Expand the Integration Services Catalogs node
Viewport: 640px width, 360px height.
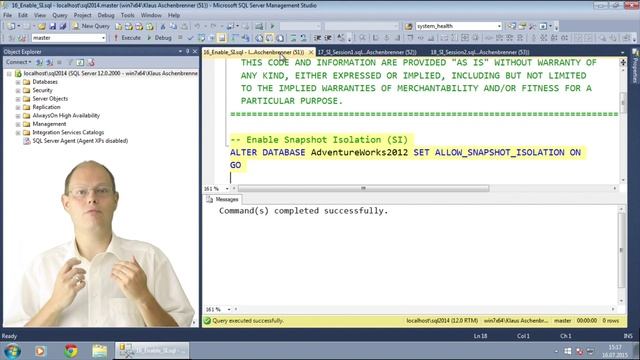tap(18, 133)
